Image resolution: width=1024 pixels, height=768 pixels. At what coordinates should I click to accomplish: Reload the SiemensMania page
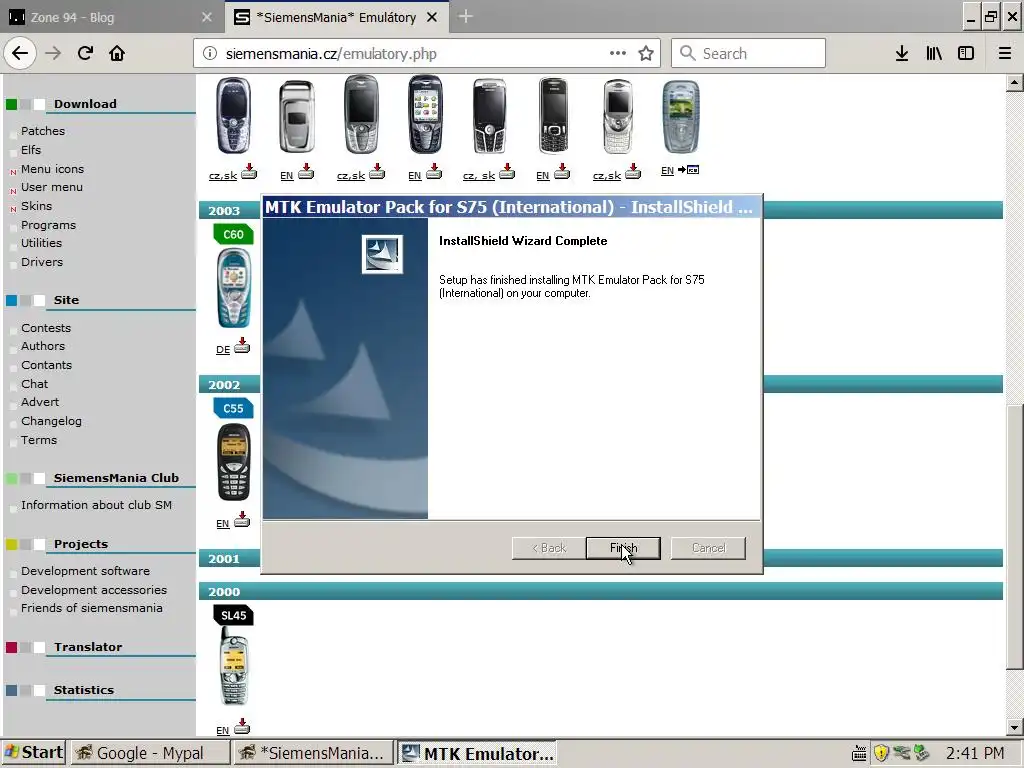click(86, 54)
